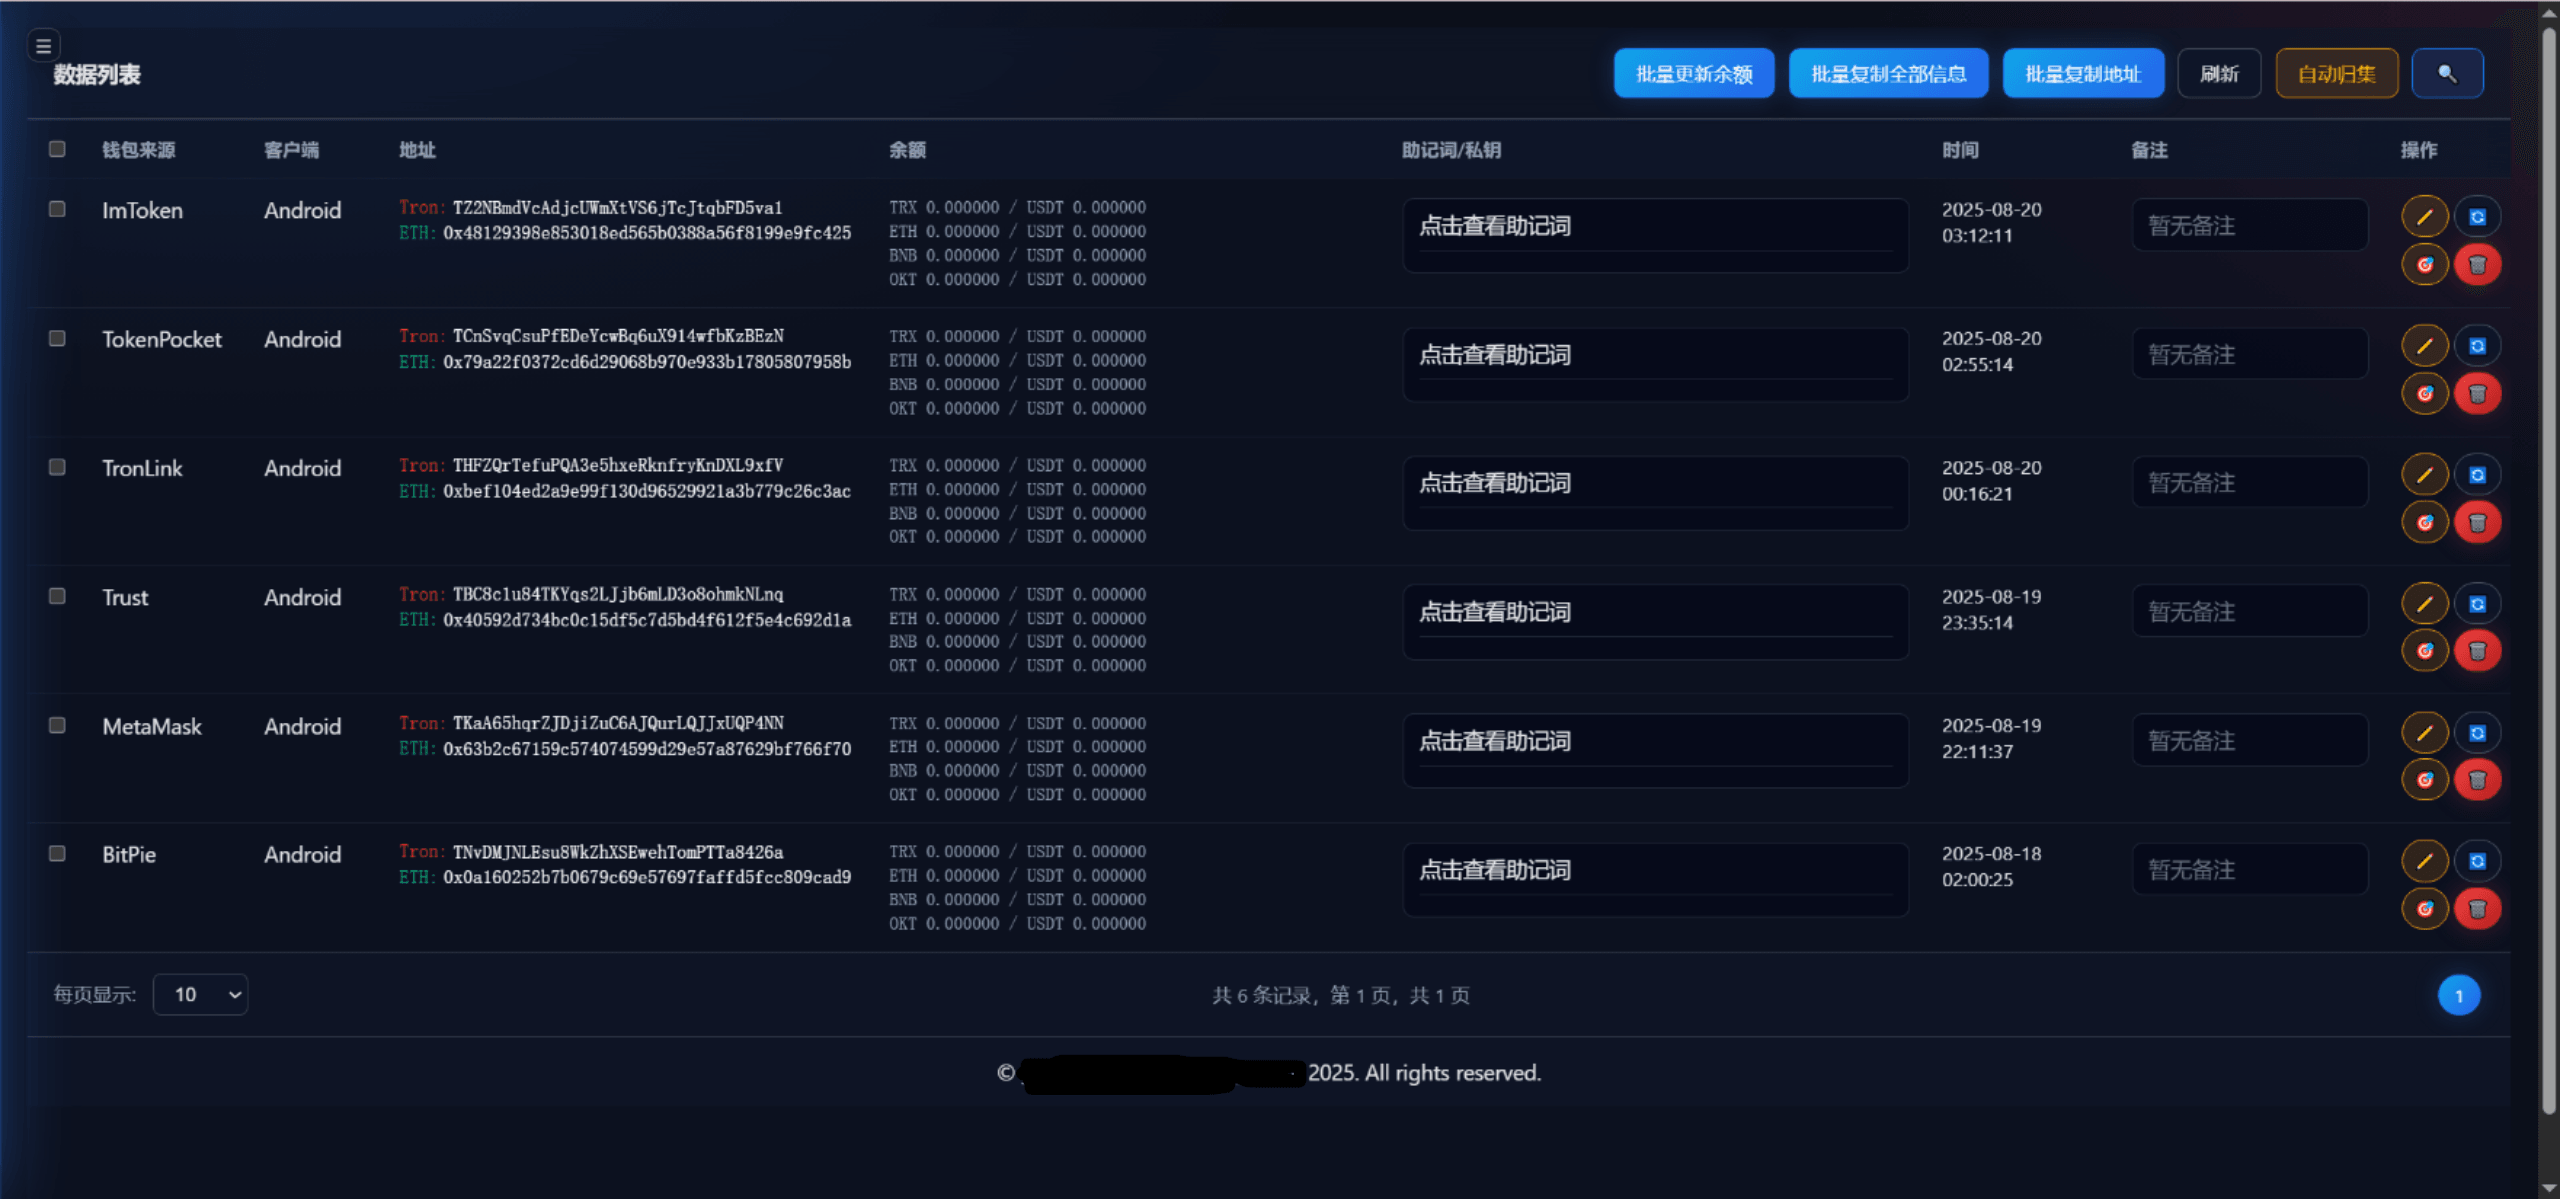The image size is (2560, 1199).
Task: Open the hamburger menu icon at top left
Action: (x=43, y=46)
